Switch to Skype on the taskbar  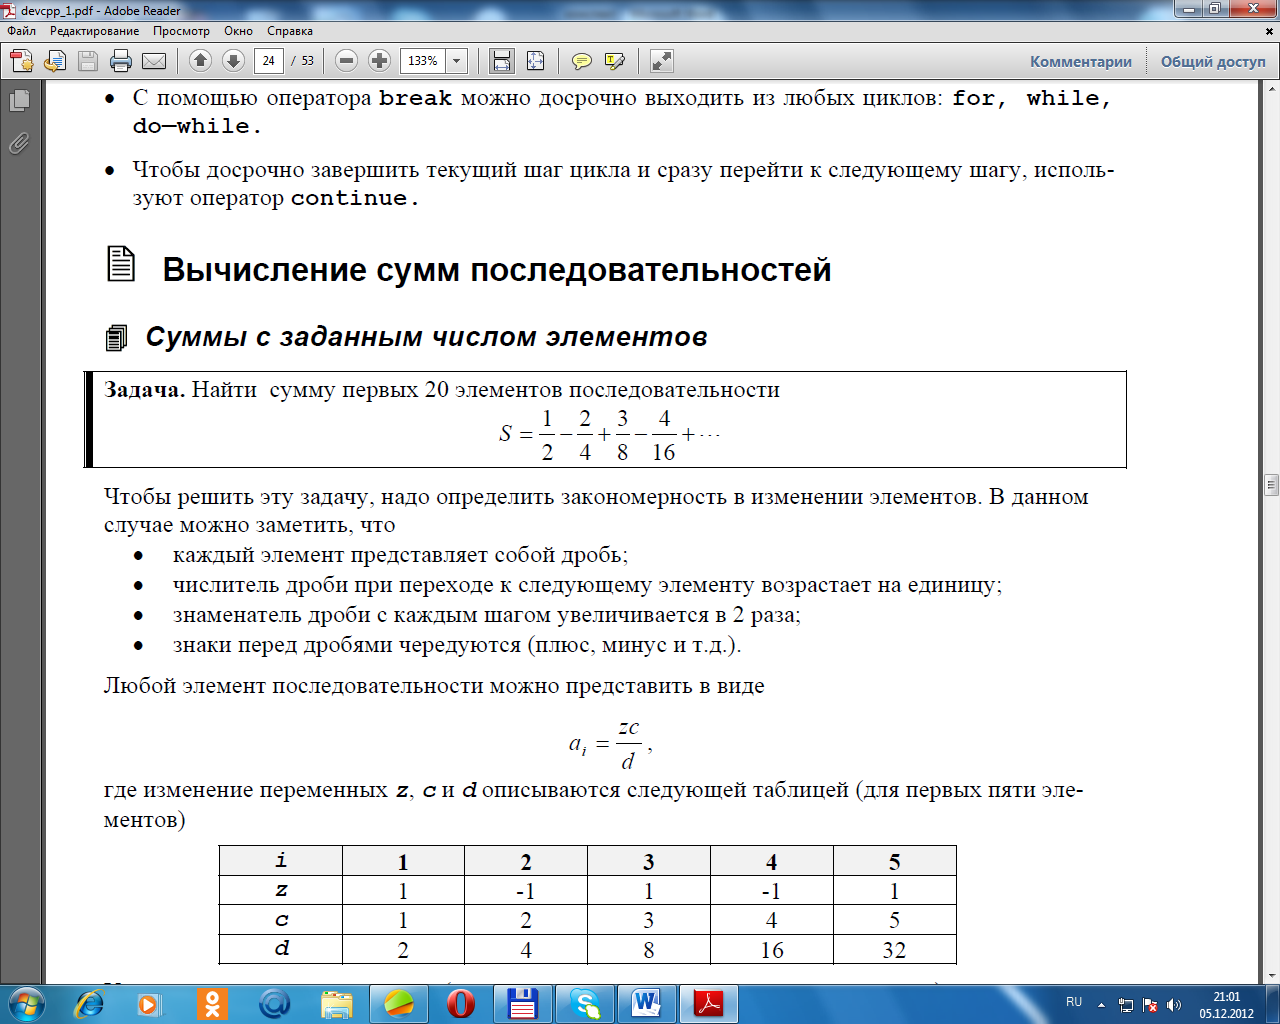click(x=585, y=1003)
